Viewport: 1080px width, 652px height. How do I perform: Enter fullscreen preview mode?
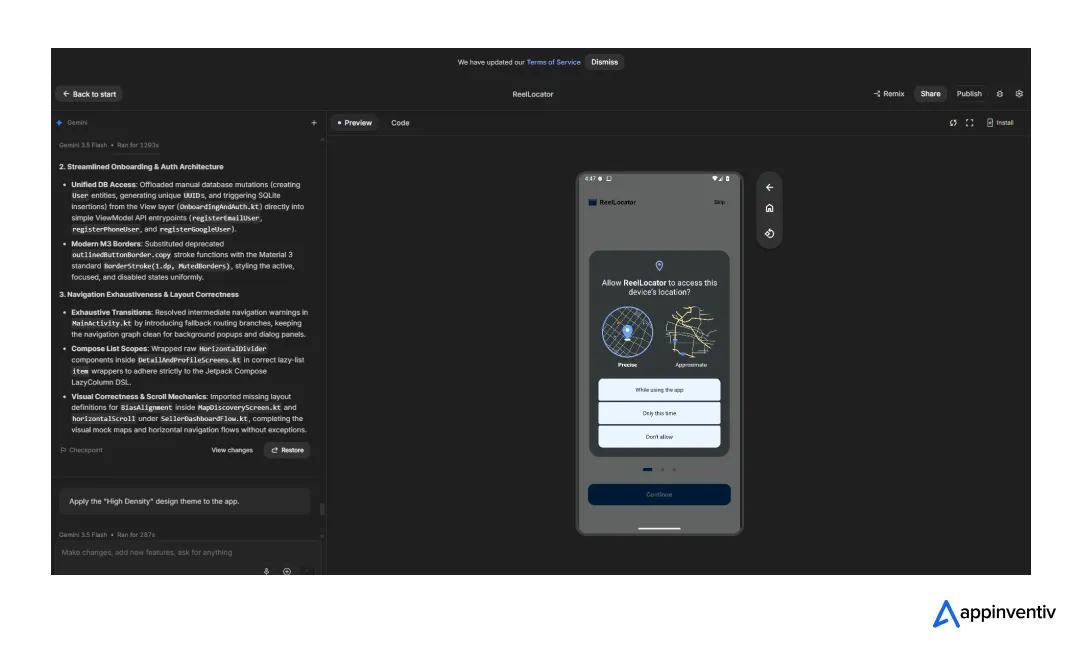969,123
